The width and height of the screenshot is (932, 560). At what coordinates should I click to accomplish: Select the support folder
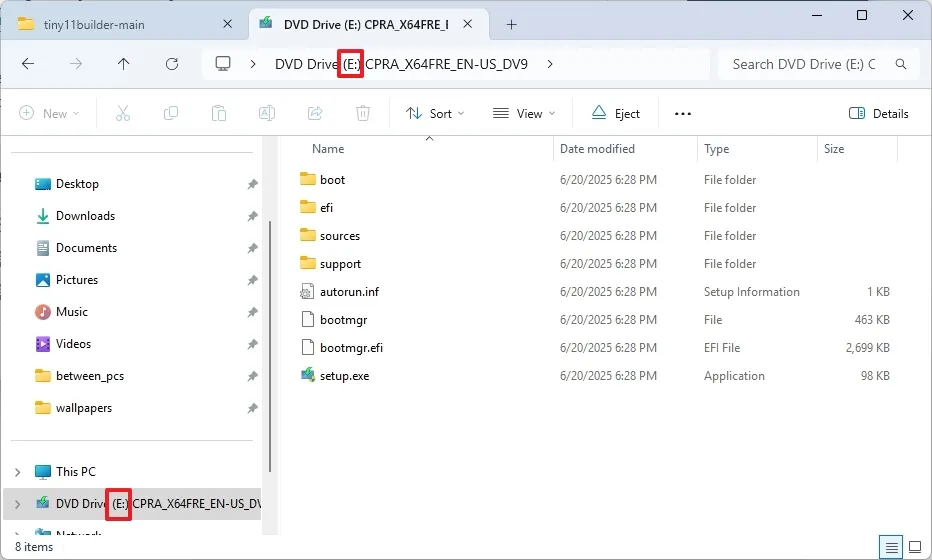(341, 264)
